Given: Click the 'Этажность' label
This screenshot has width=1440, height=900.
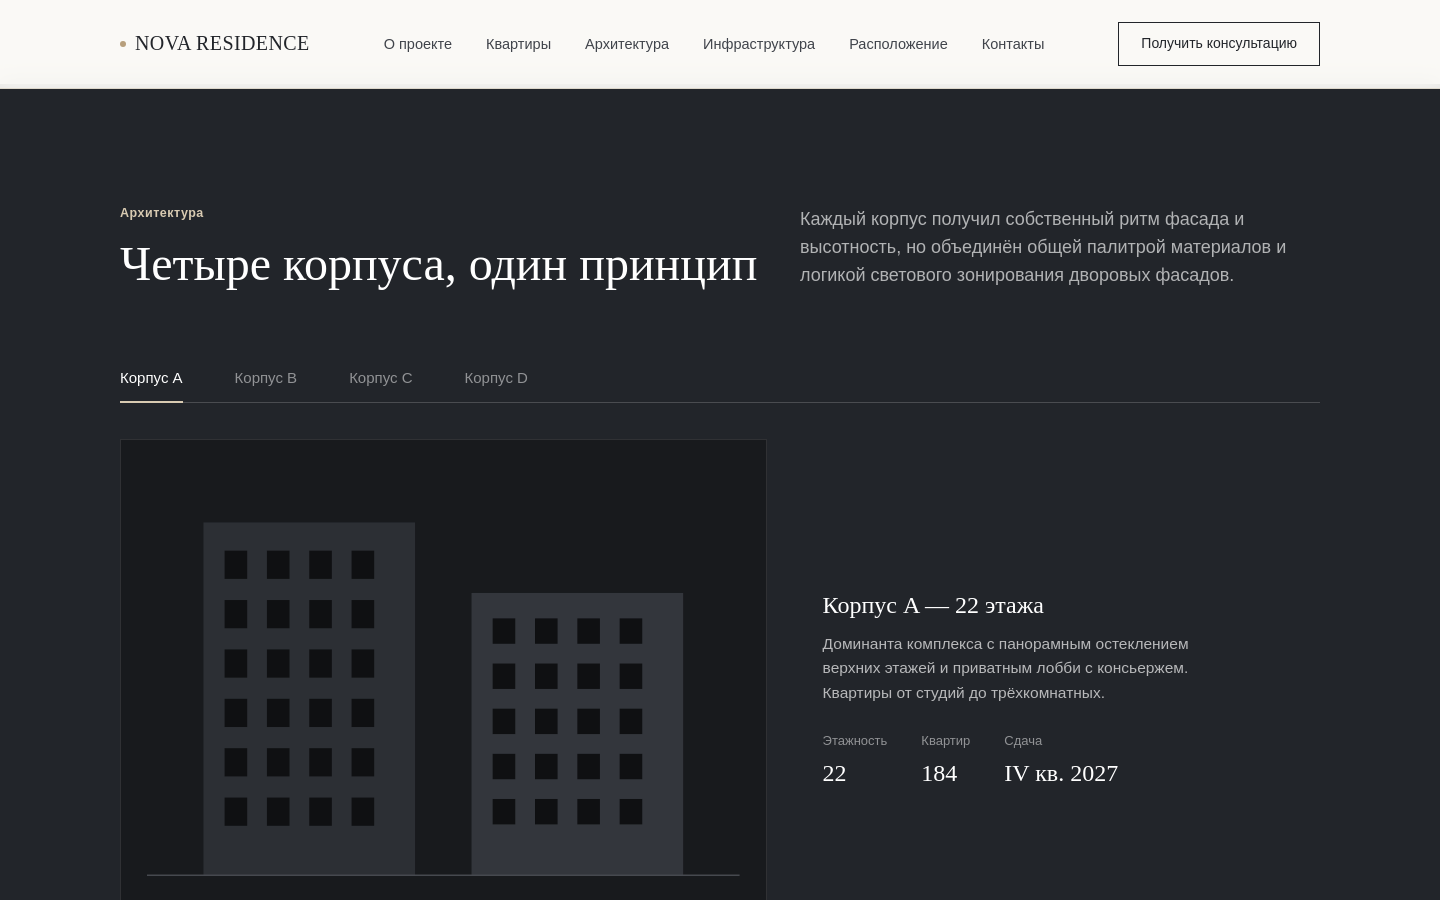Looking at the screenshot, I should pyautogui.click(x=855, y=741).
